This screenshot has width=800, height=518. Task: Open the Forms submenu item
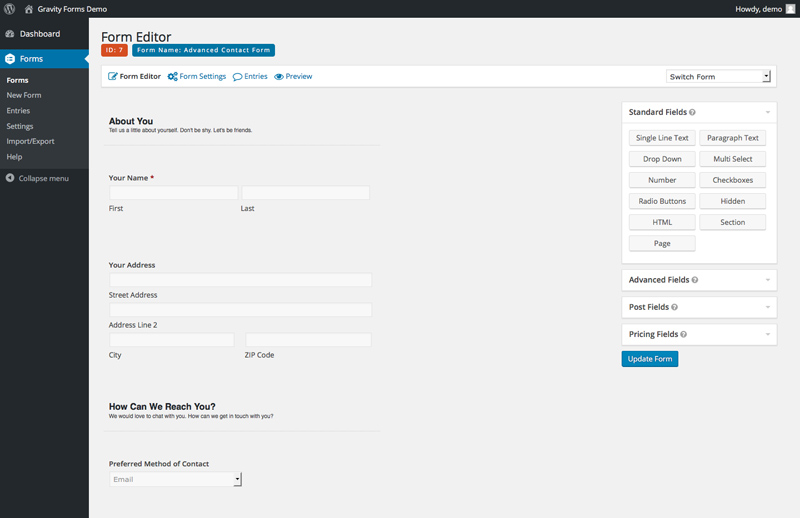(x=17, y=80)
